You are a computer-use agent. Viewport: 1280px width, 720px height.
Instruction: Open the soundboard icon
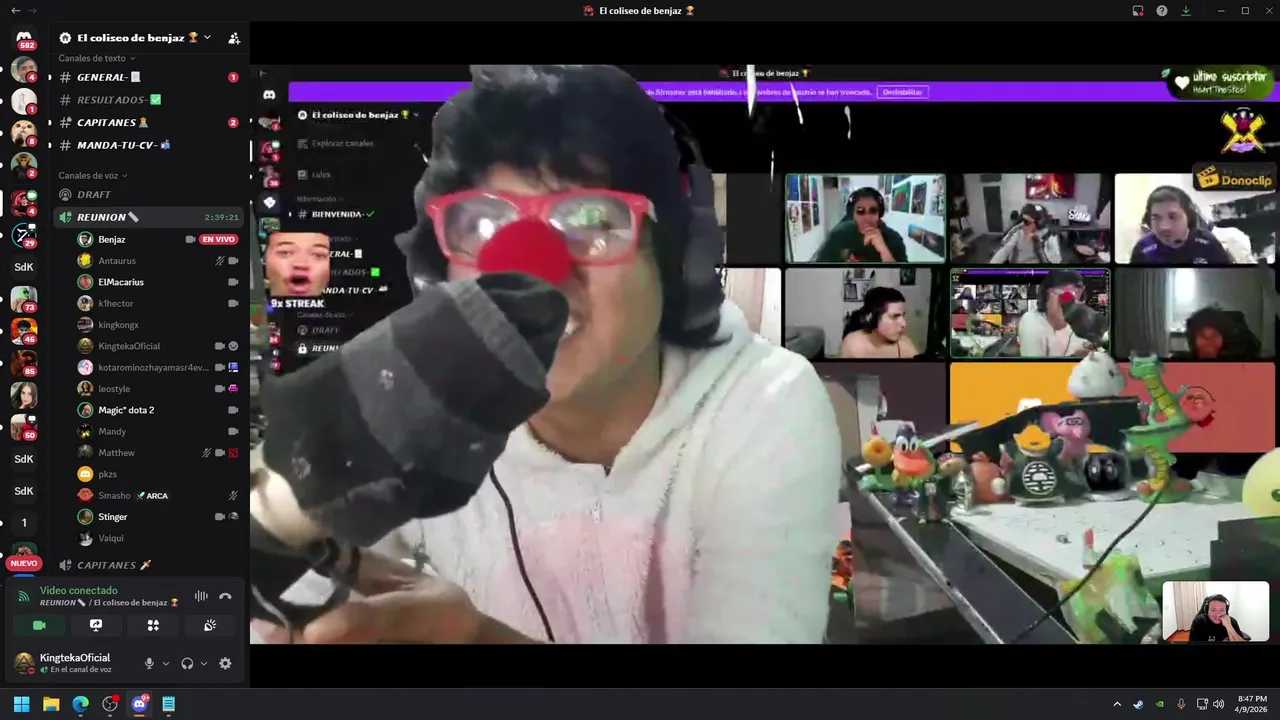pyautogui.click(x=210, y=625)
